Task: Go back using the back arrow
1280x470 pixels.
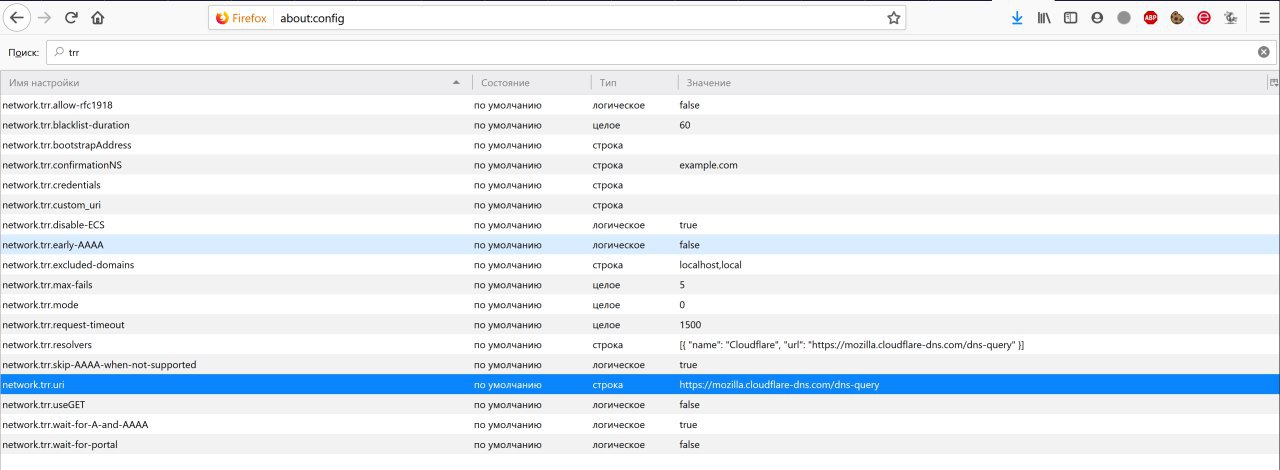Action: tap(18, 18)
